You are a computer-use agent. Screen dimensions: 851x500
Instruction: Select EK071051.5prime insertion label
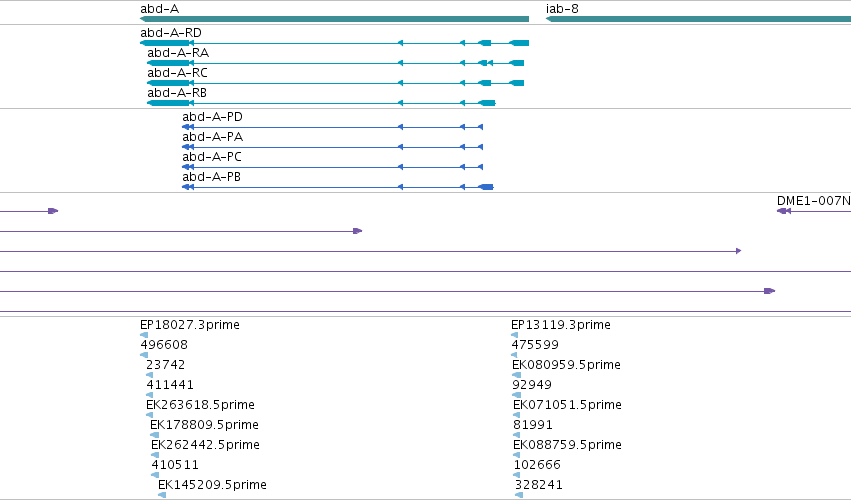pos(568,405)
